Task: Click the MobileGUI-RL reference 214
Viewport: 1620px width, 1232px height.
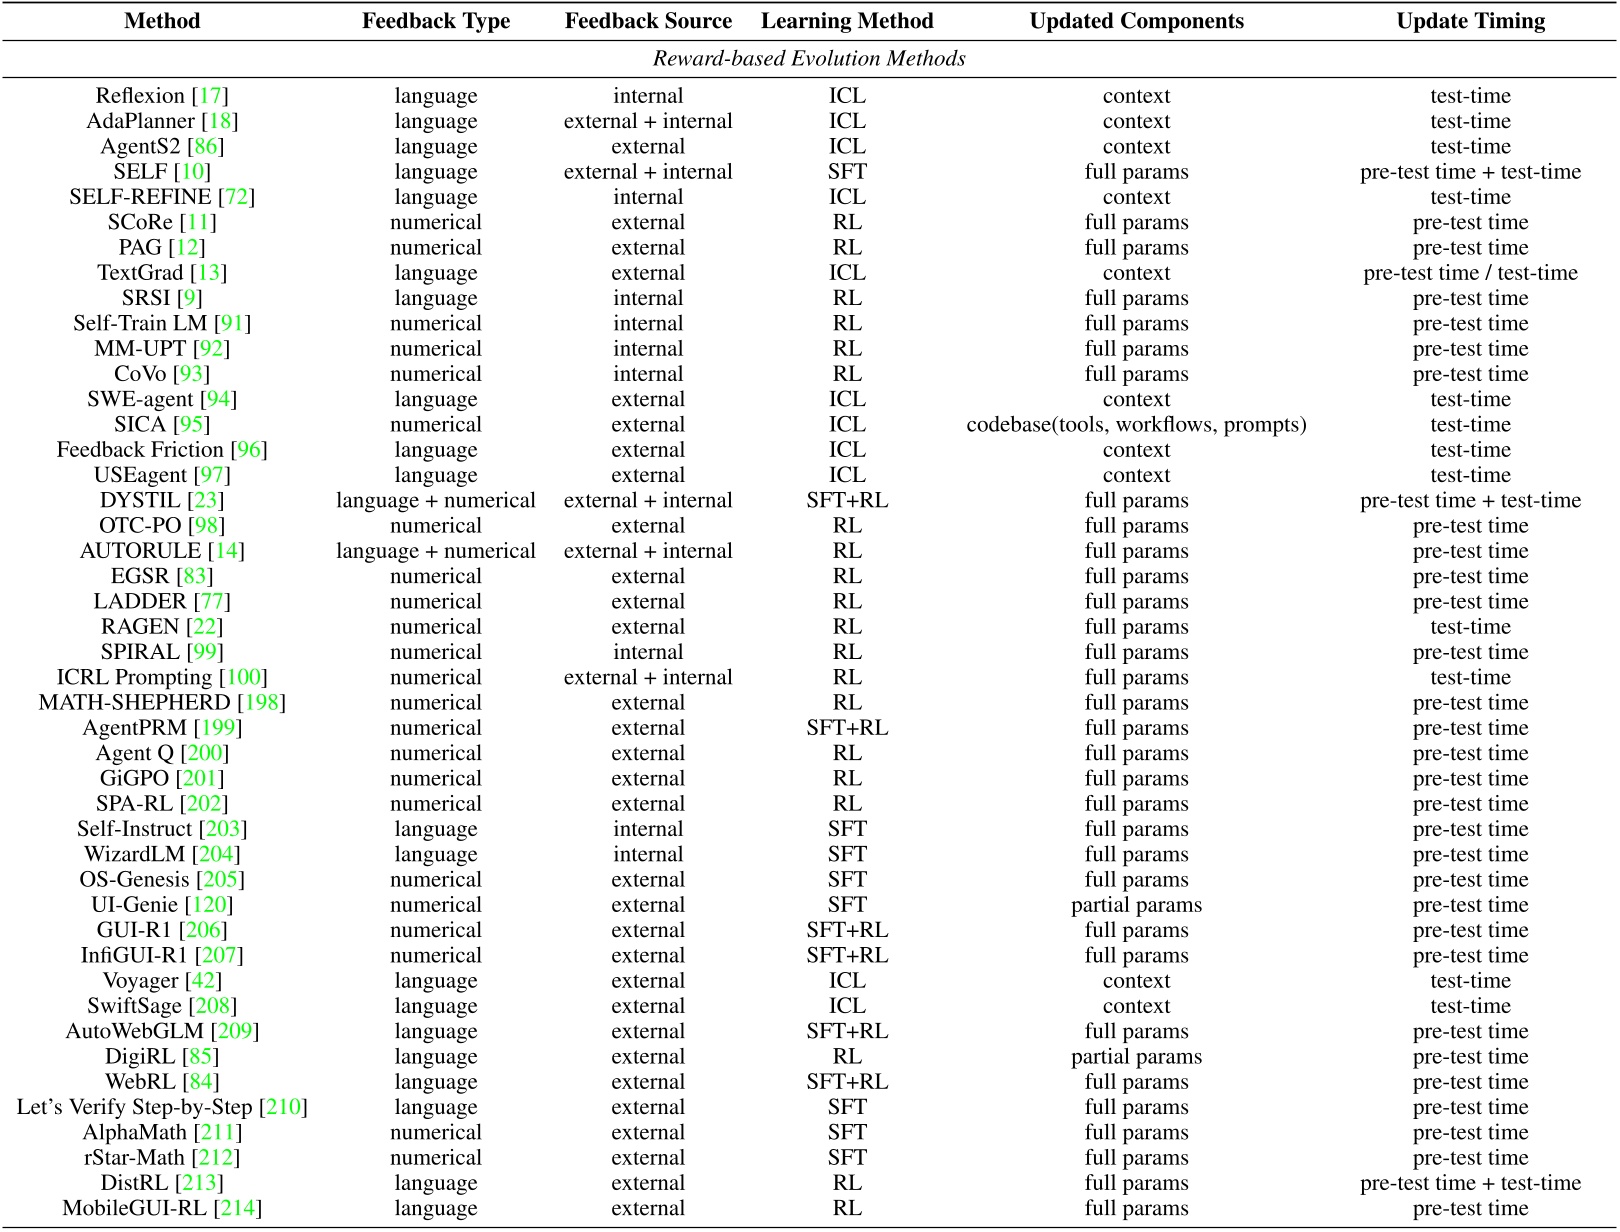Action: [238, 1208]
